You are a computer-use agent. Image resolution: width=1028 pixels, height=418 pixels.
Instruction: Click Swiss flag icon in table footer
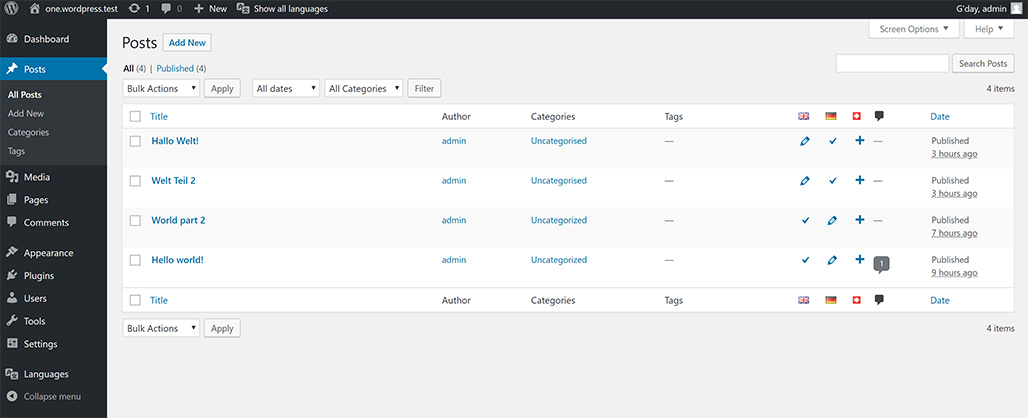pyautogui.click(x=856, y=300)
